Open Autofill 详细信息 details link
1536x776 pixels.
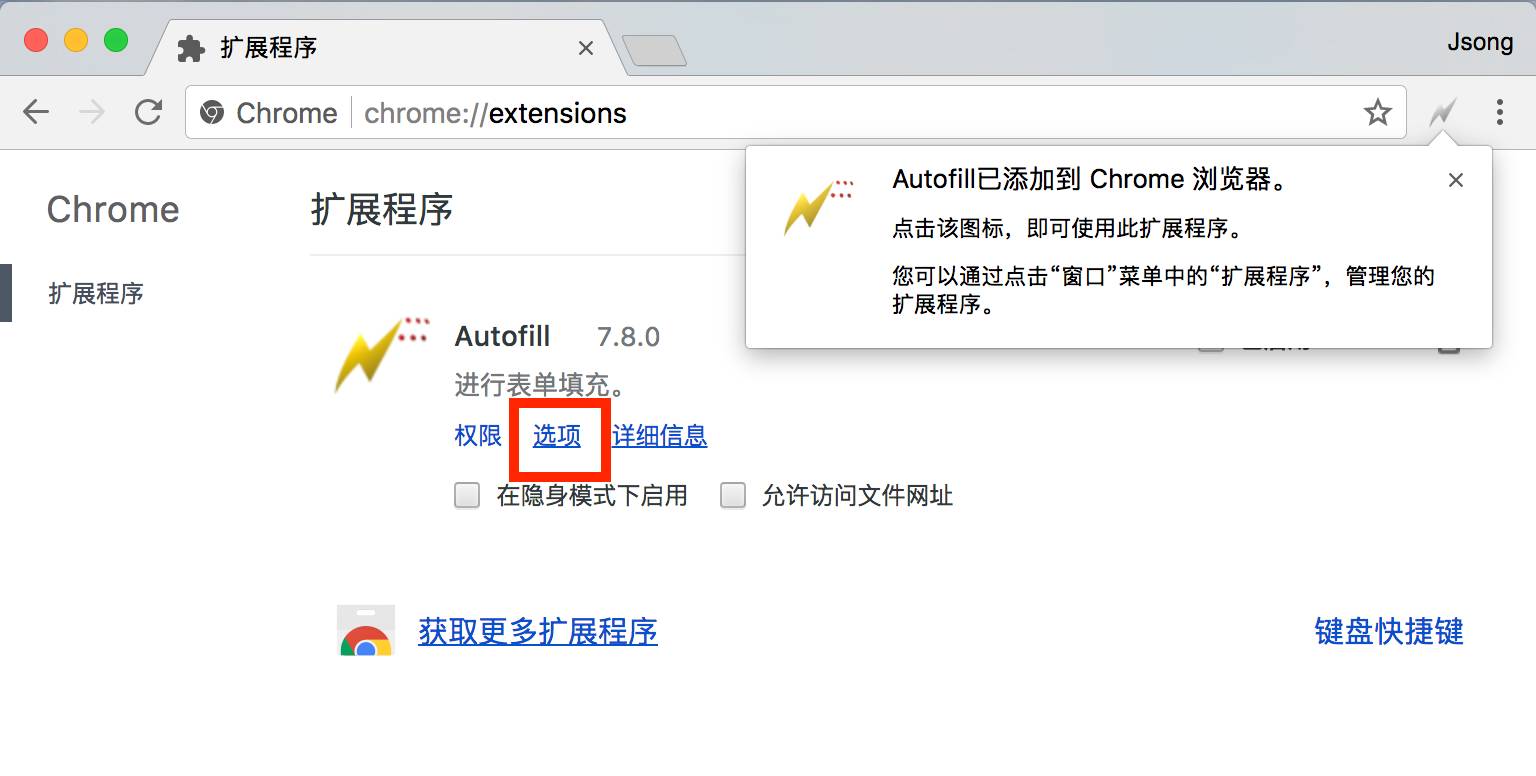(x=660, y=436)
